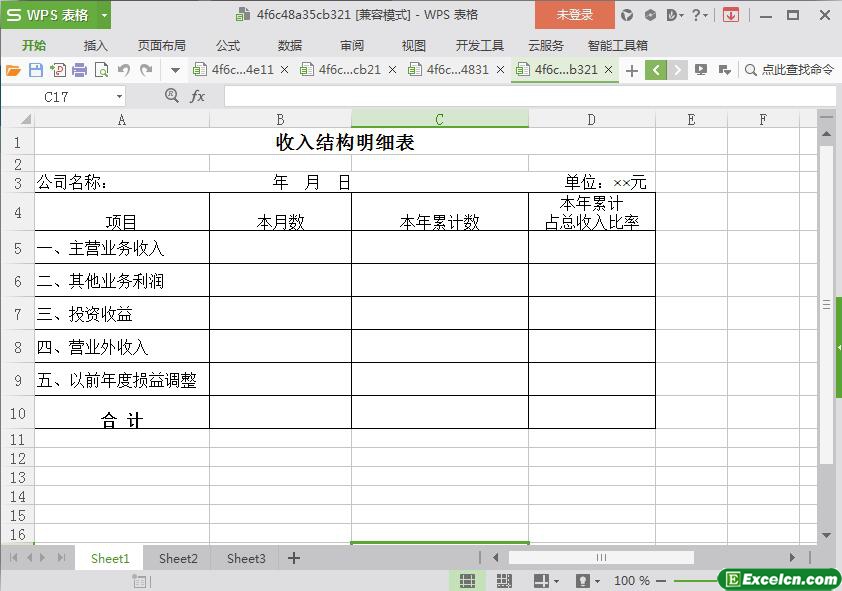
Task: Select Sheet2 worksheet tab
Action: 178,559
